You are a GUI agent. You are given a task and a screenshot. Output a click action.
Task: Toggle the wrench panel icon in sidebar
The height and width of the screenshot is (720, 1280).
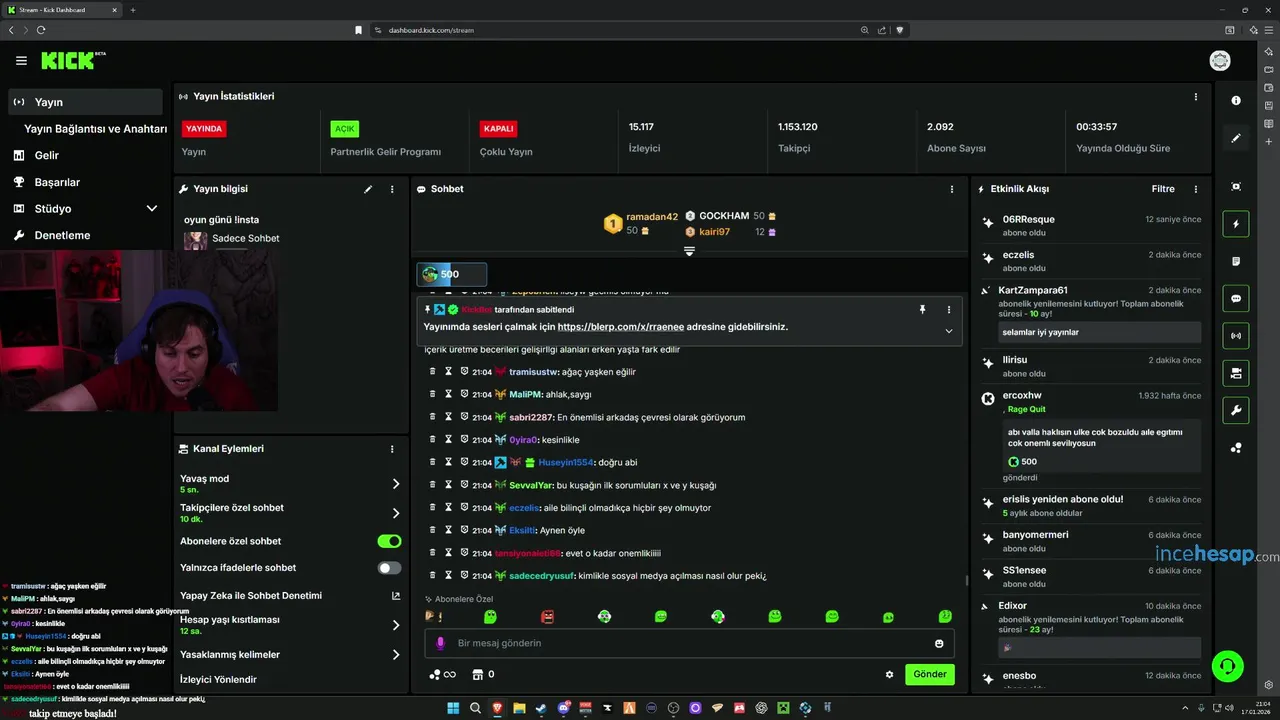point(1236,410)
